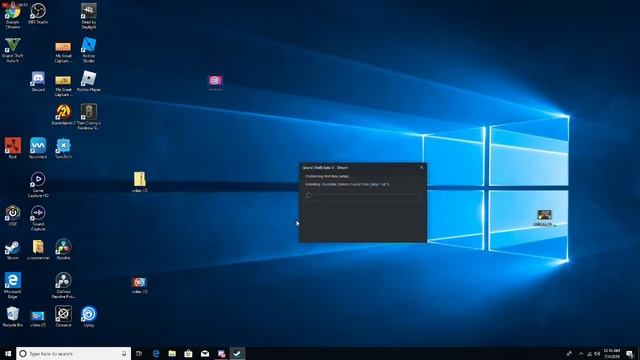Select the Roblox Player icon
Screen dimensions: 640x360
coord(89,81)
